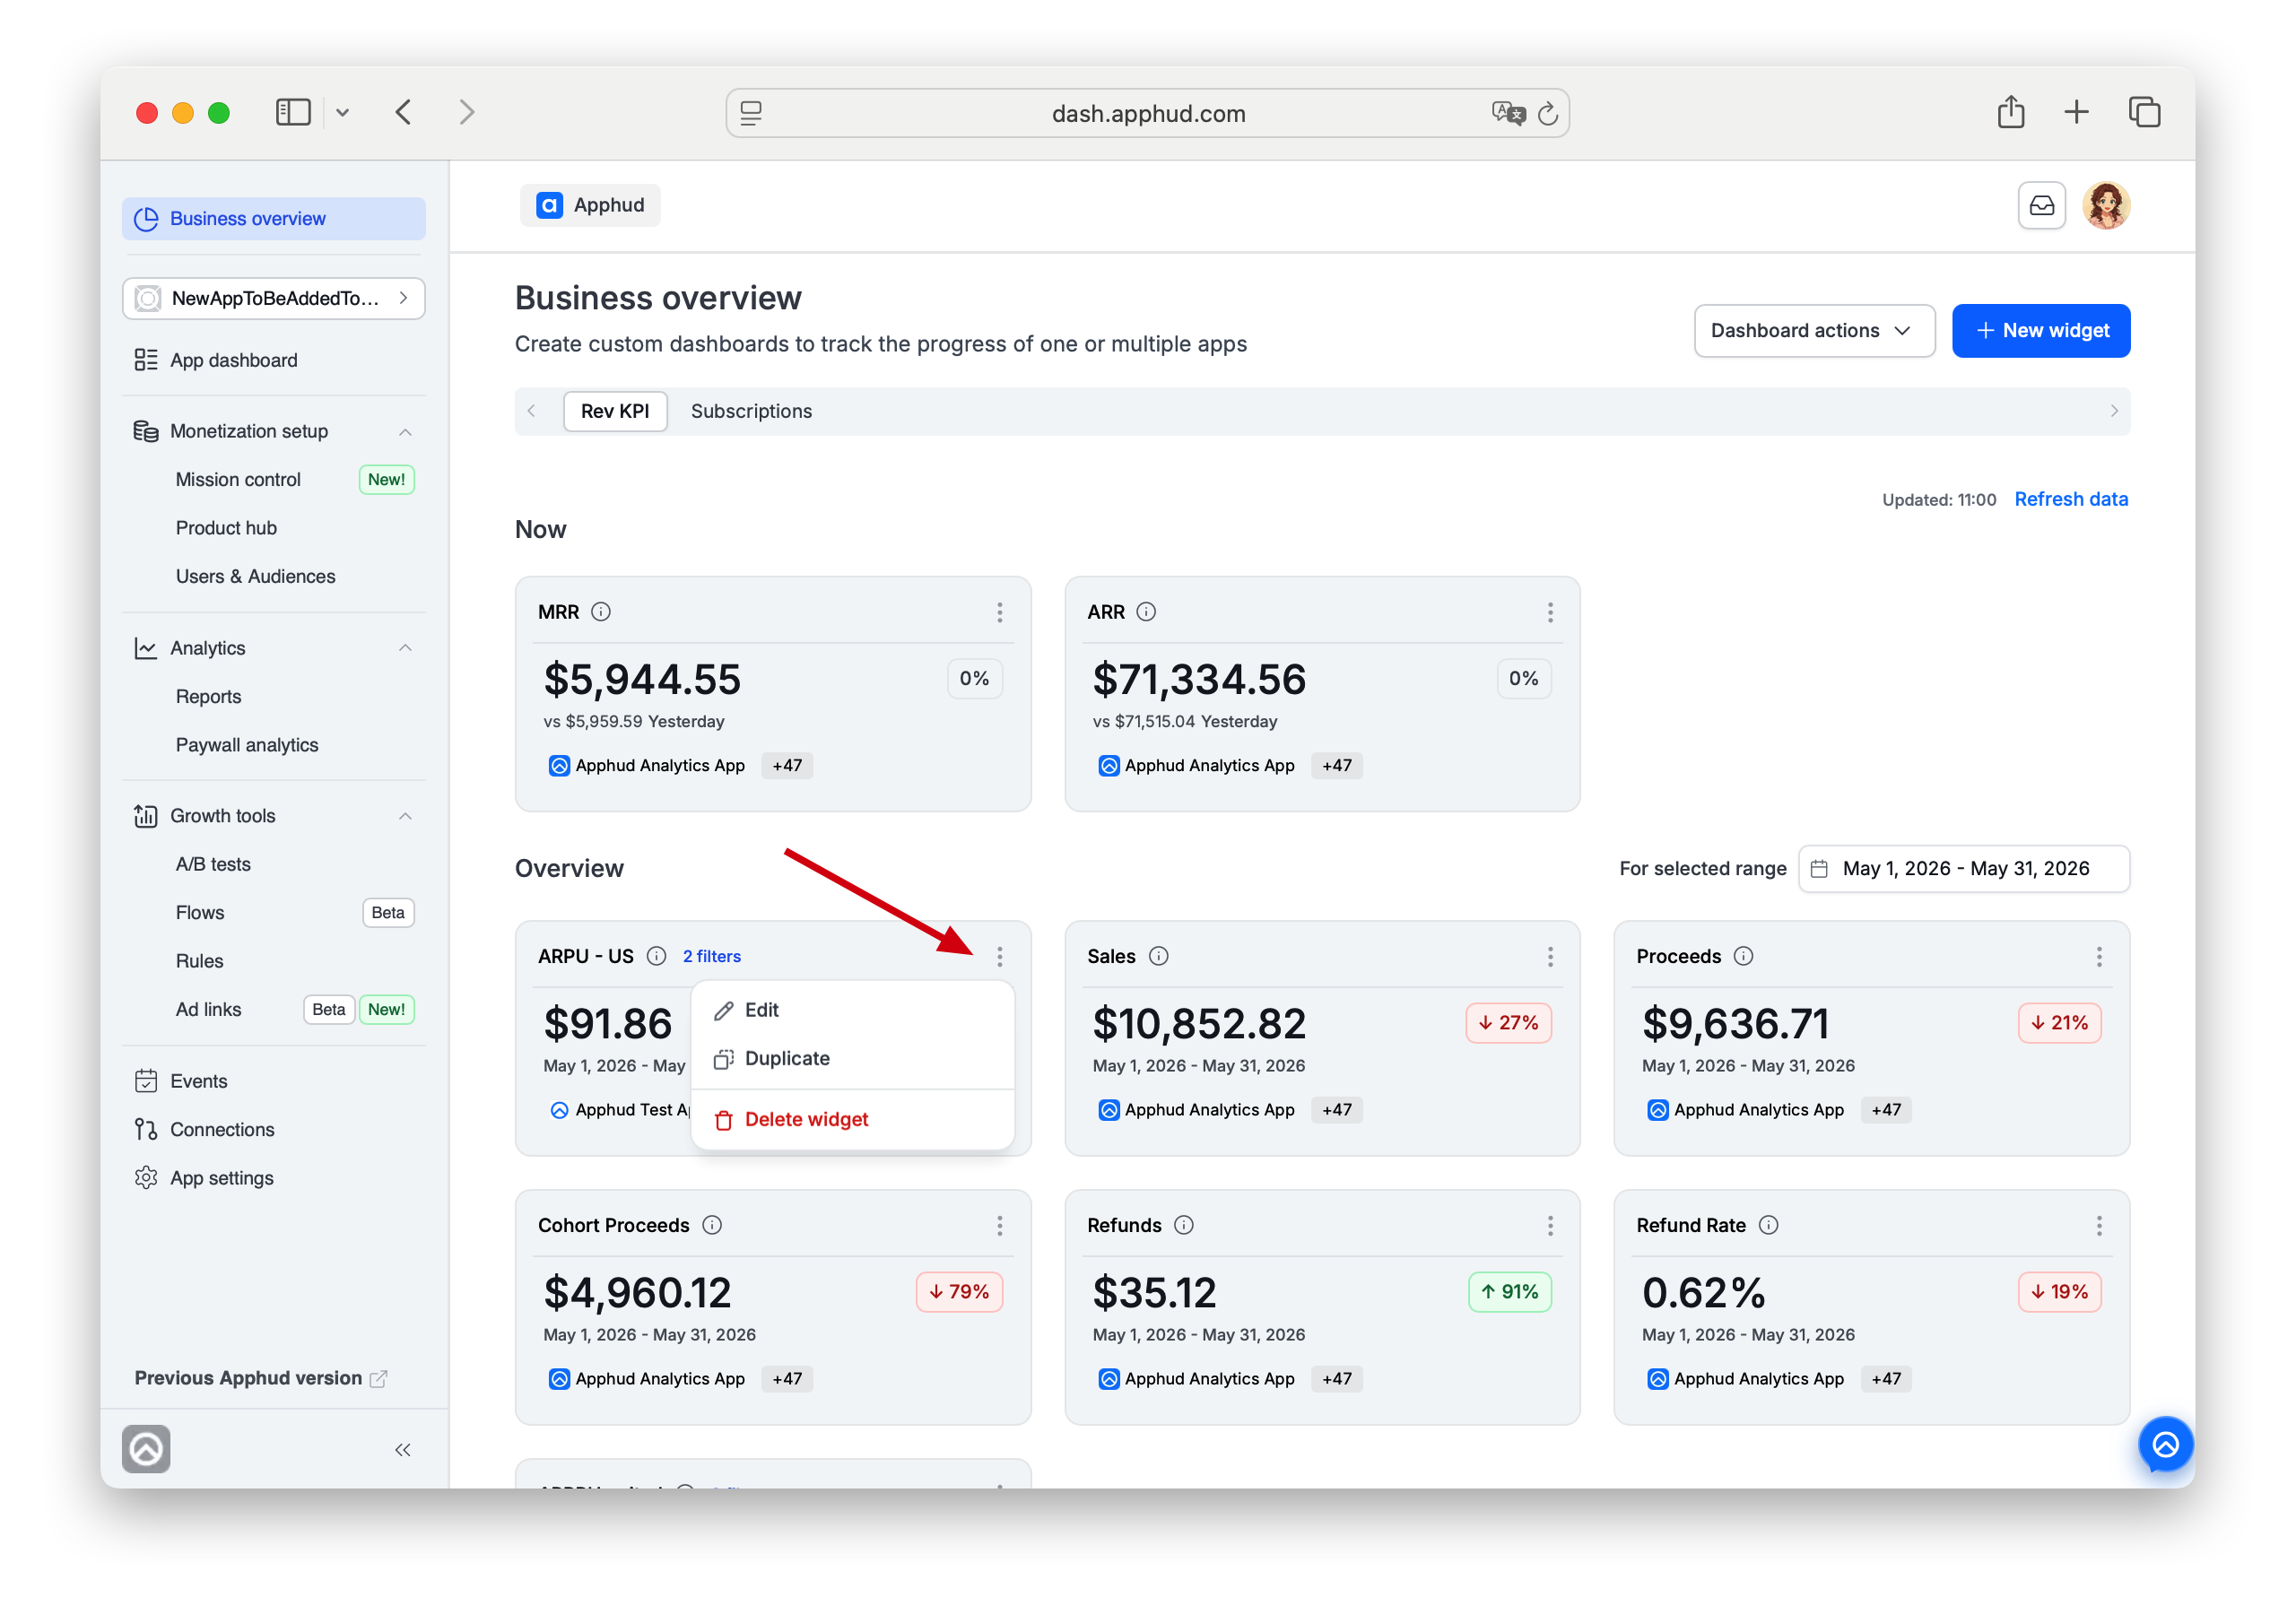The height and width of the screenshot is (1623, 2296).
Task: Open Previous Apphud version link
Action: click(x=260, y=1378)
